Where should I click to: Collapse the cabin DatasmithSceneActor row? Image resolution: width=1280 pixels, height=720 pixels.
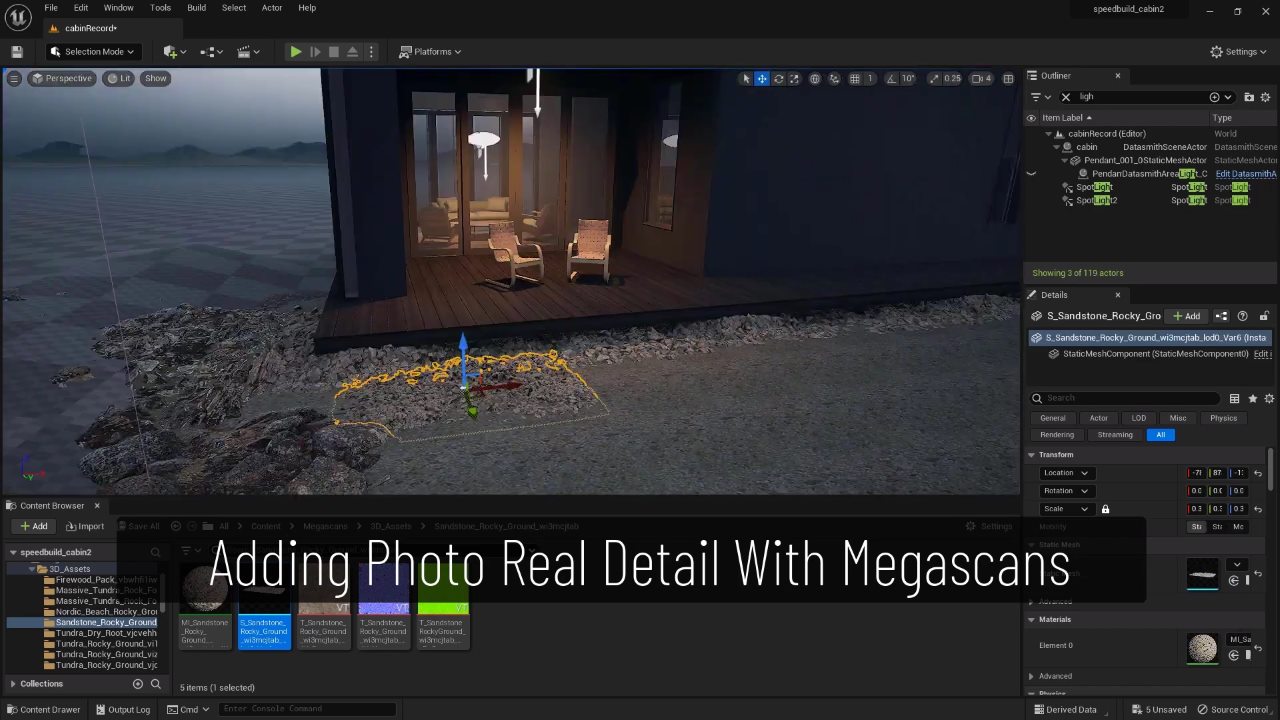pyautogui.click(x=1056, y=147)
